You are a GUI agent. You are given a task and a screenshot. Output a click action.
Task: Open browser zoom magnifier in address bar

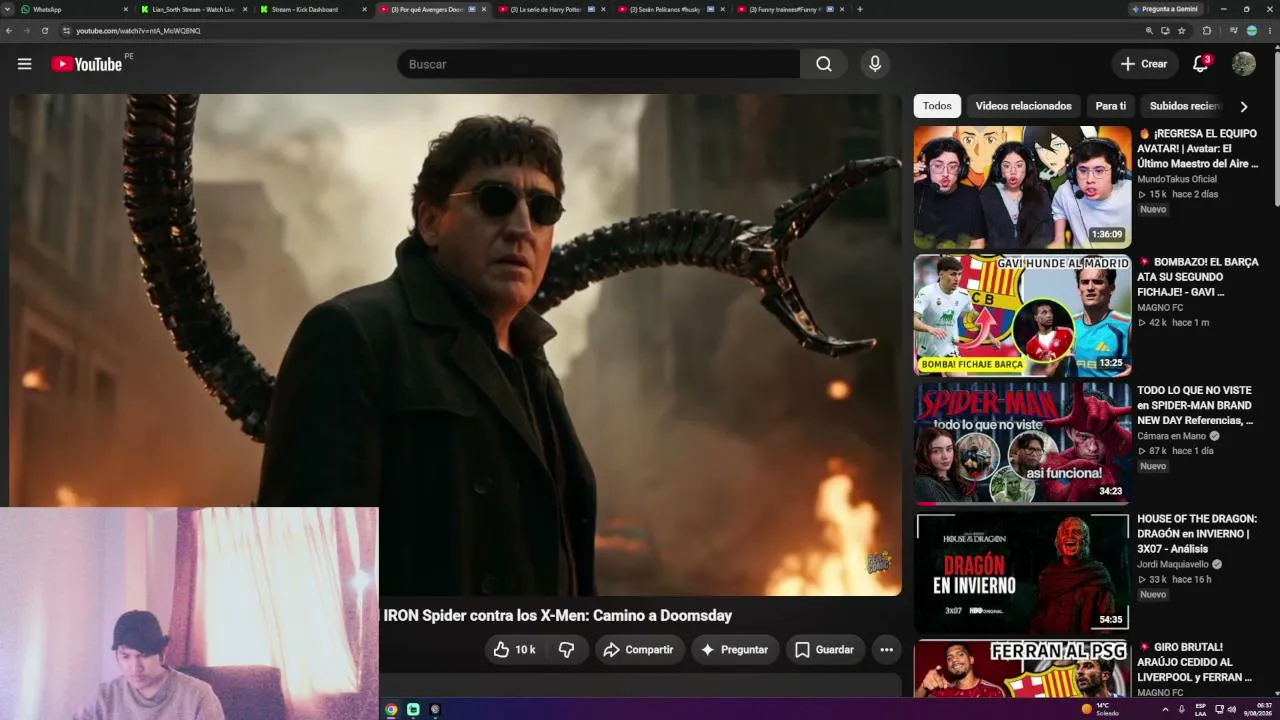(x=1149, y=31)
